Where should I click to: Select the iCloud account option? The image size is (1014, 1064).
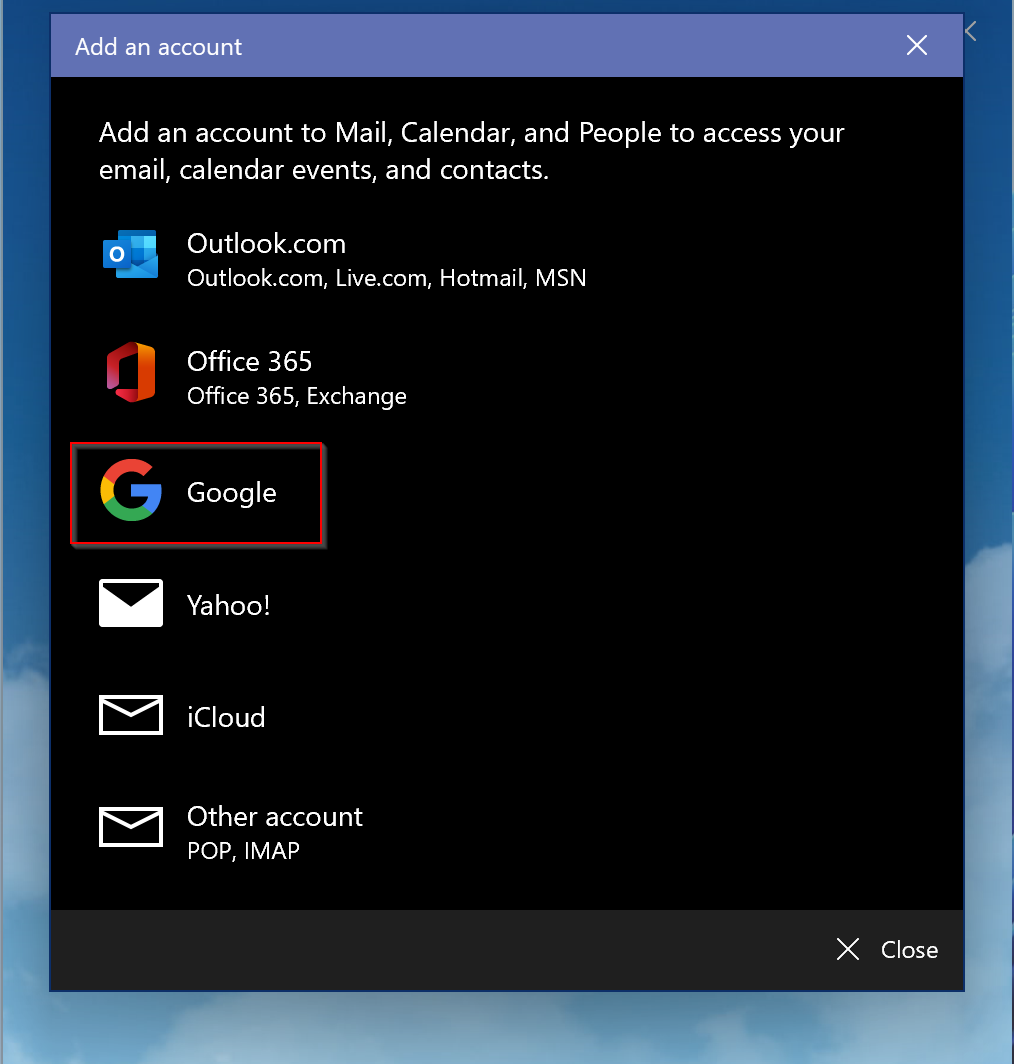pos(226,716)
